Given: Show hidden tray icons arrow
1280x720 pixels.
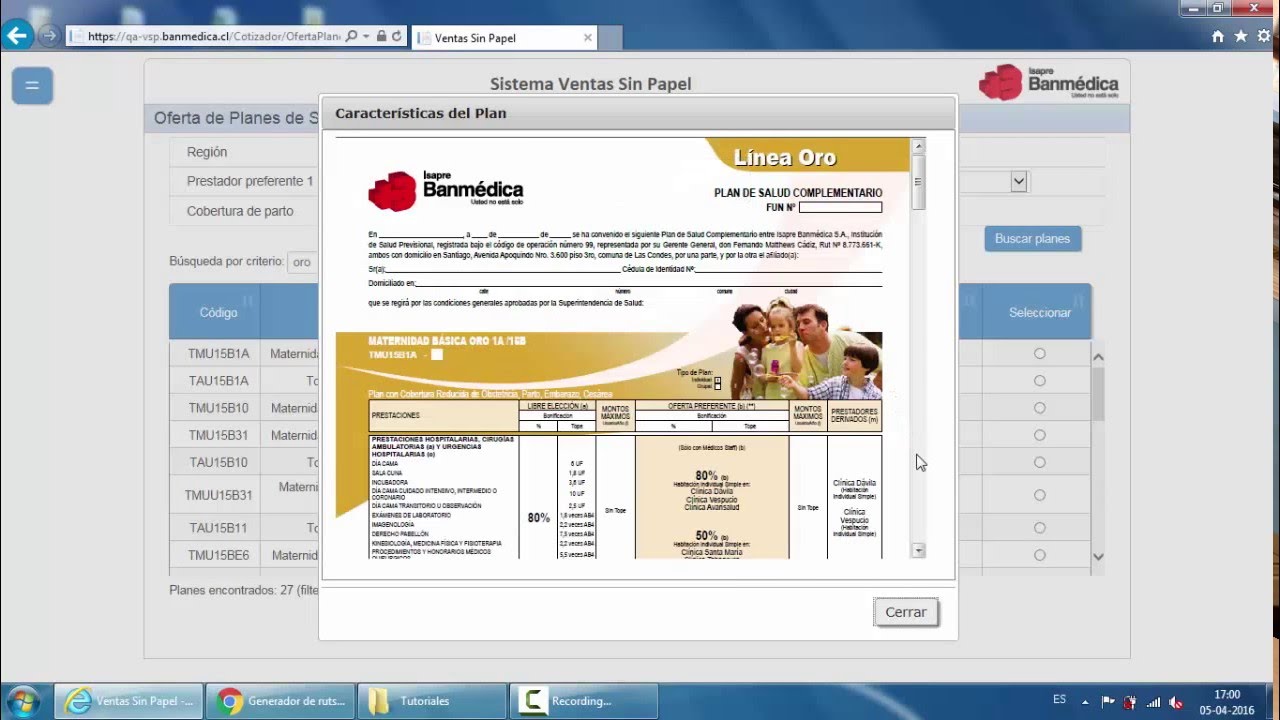Looking at the screenshot, I should [1087, 701].
